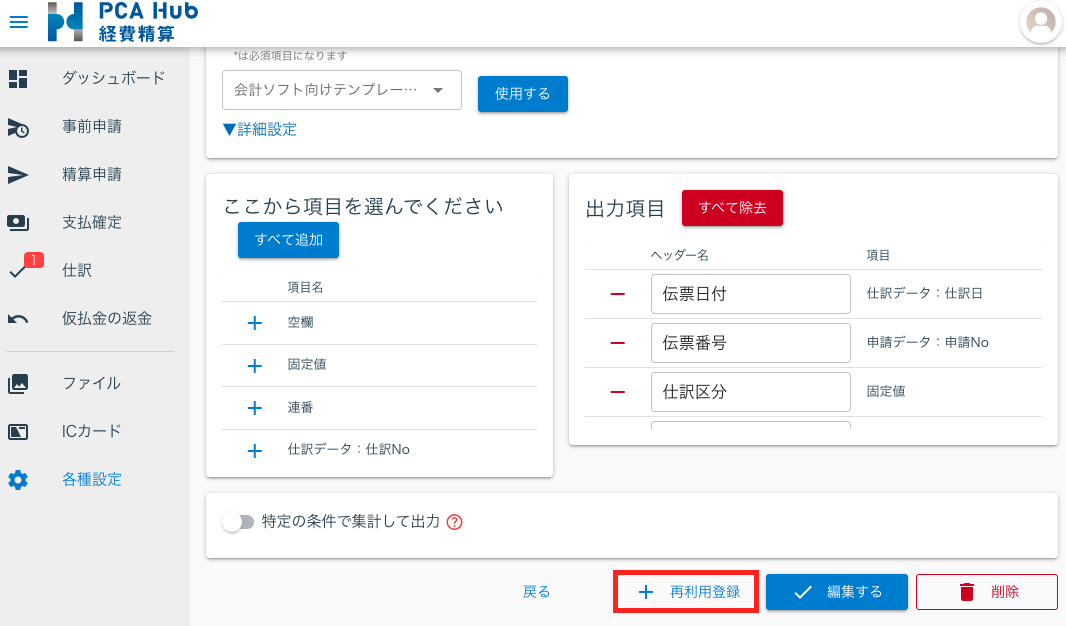
Task: Click the 戻る link
Action: 537,591
